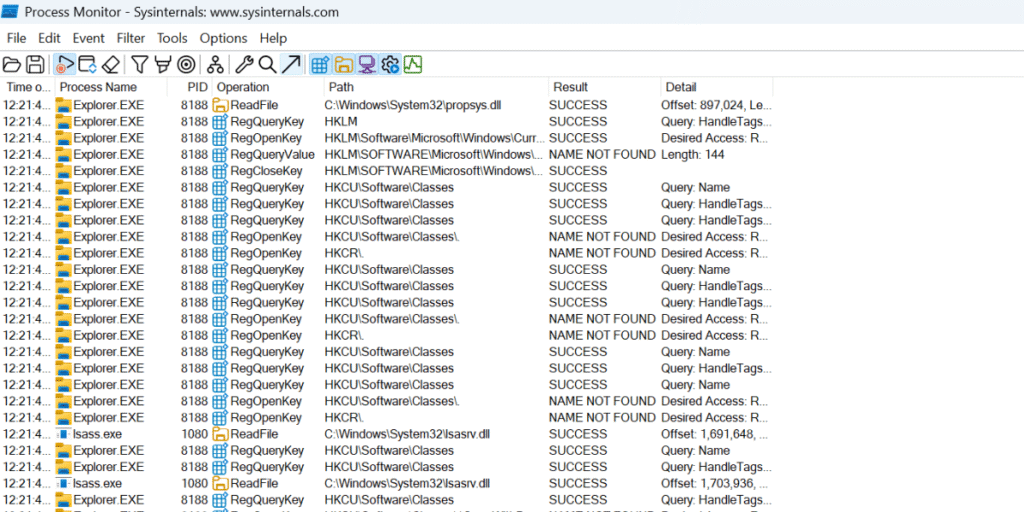
Task: Click the RegCloseKey row registry icon
Action: pyautogui.click(x=220, y=171)
